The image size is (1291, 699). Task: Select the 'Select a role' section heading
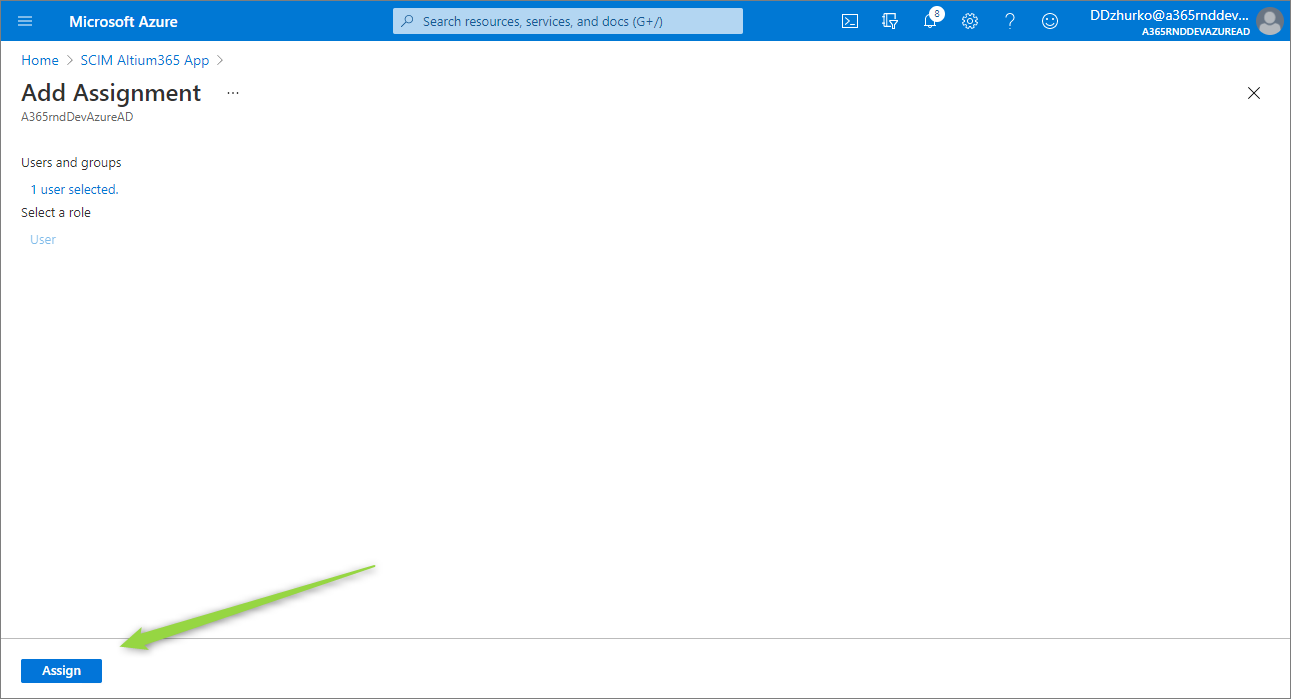[56, 212]
